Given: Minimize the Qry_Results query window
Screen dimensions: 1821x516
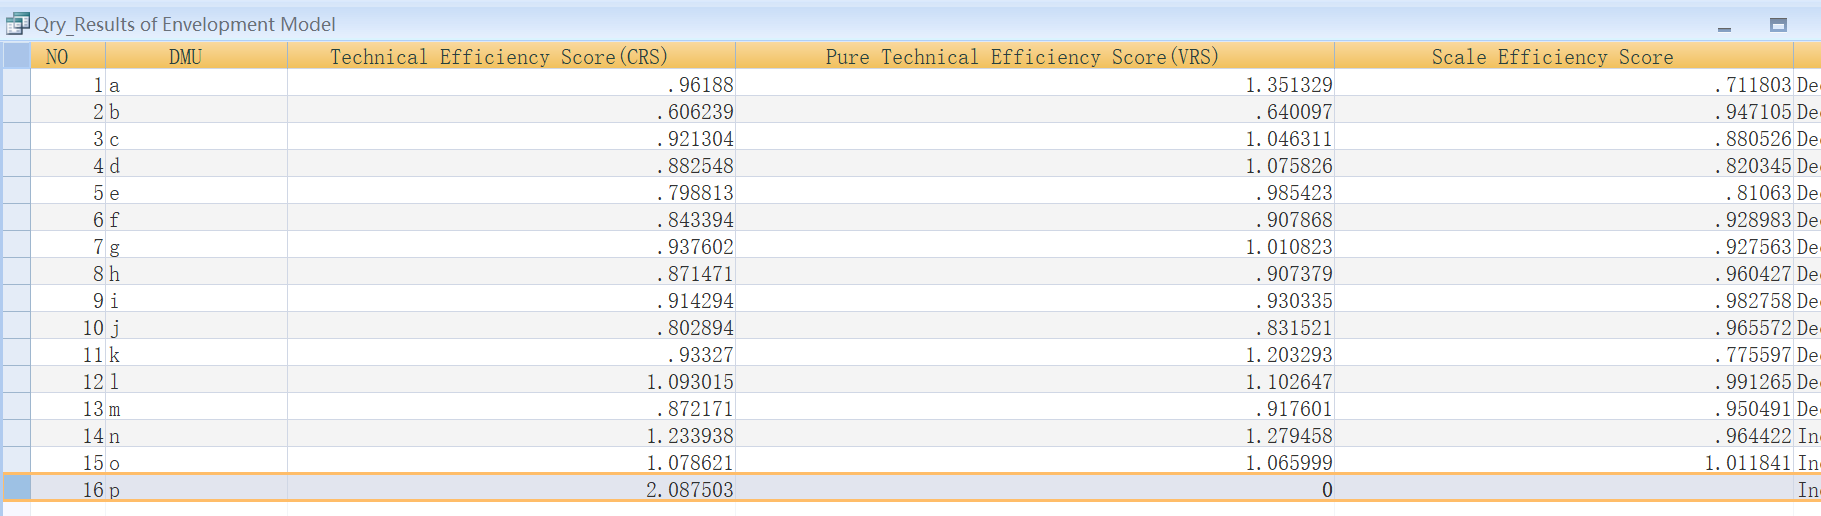Looking at the screenshot, I should (x=1724, y=27).
